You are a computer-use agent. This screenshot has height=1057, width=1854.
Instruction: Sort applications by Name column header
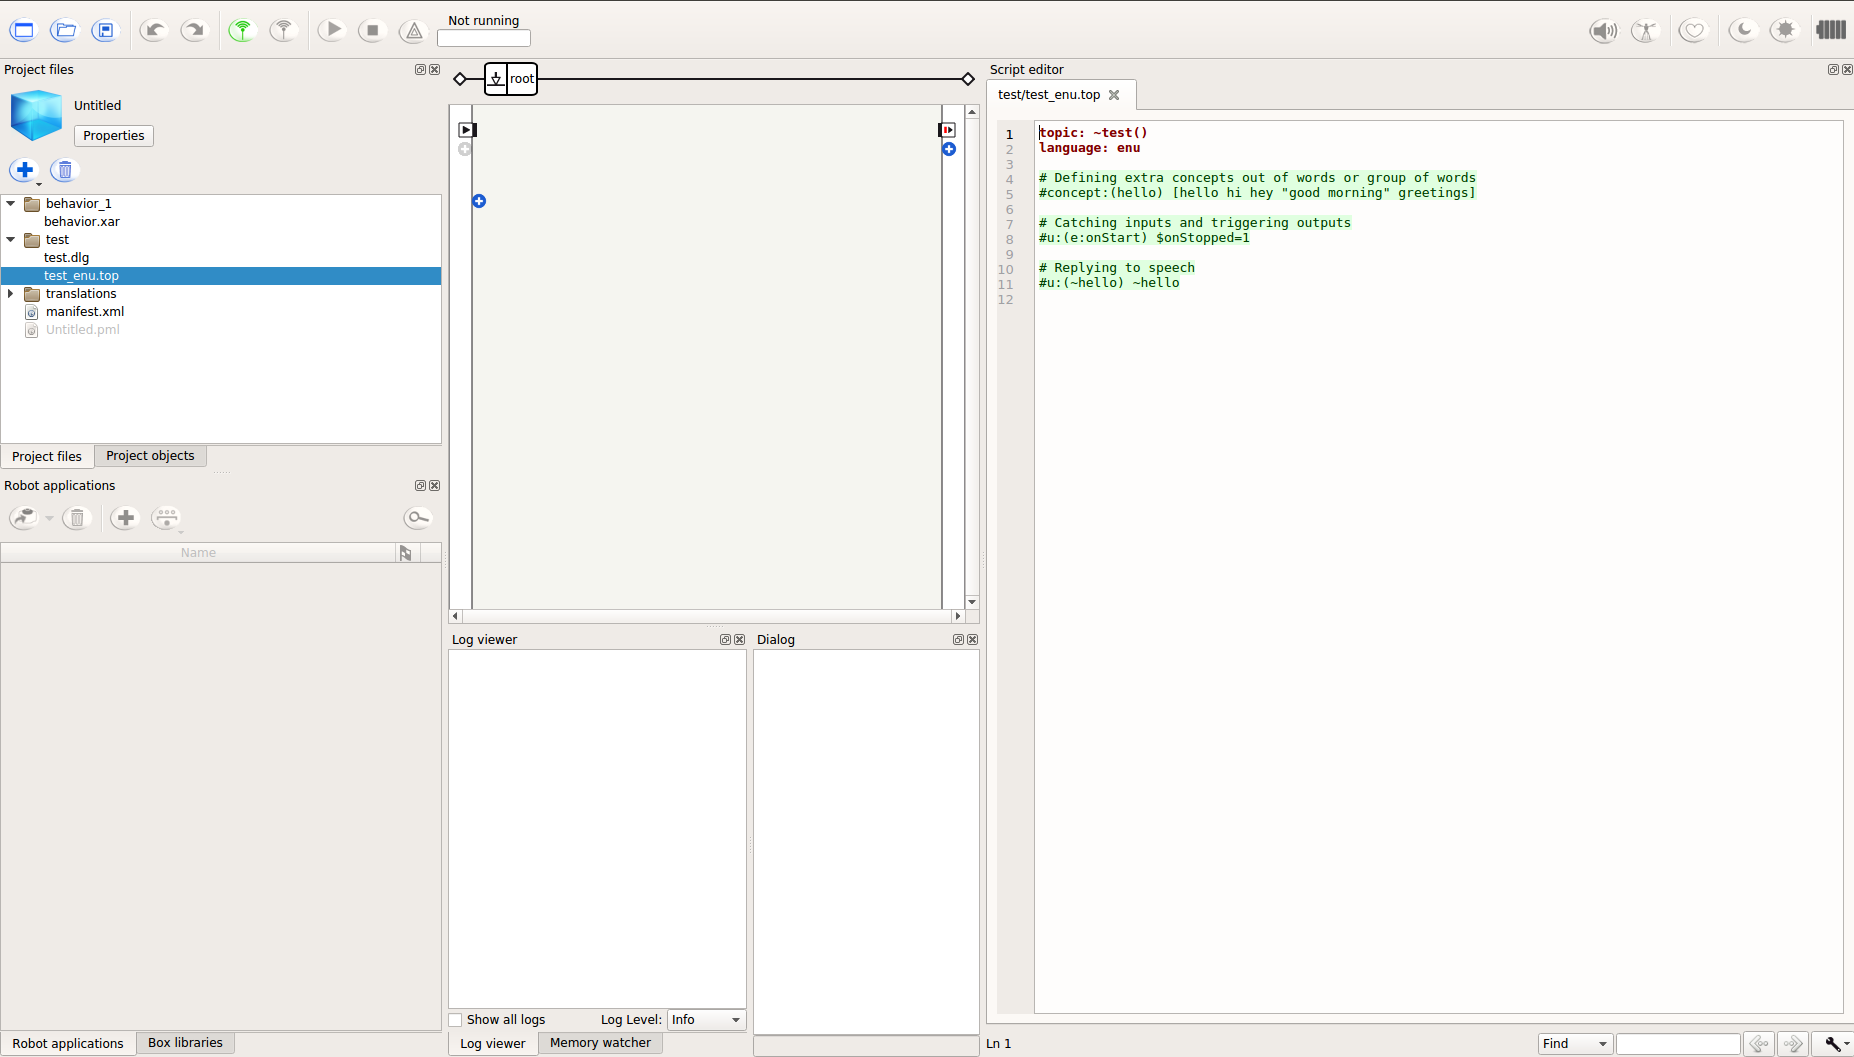198,553
